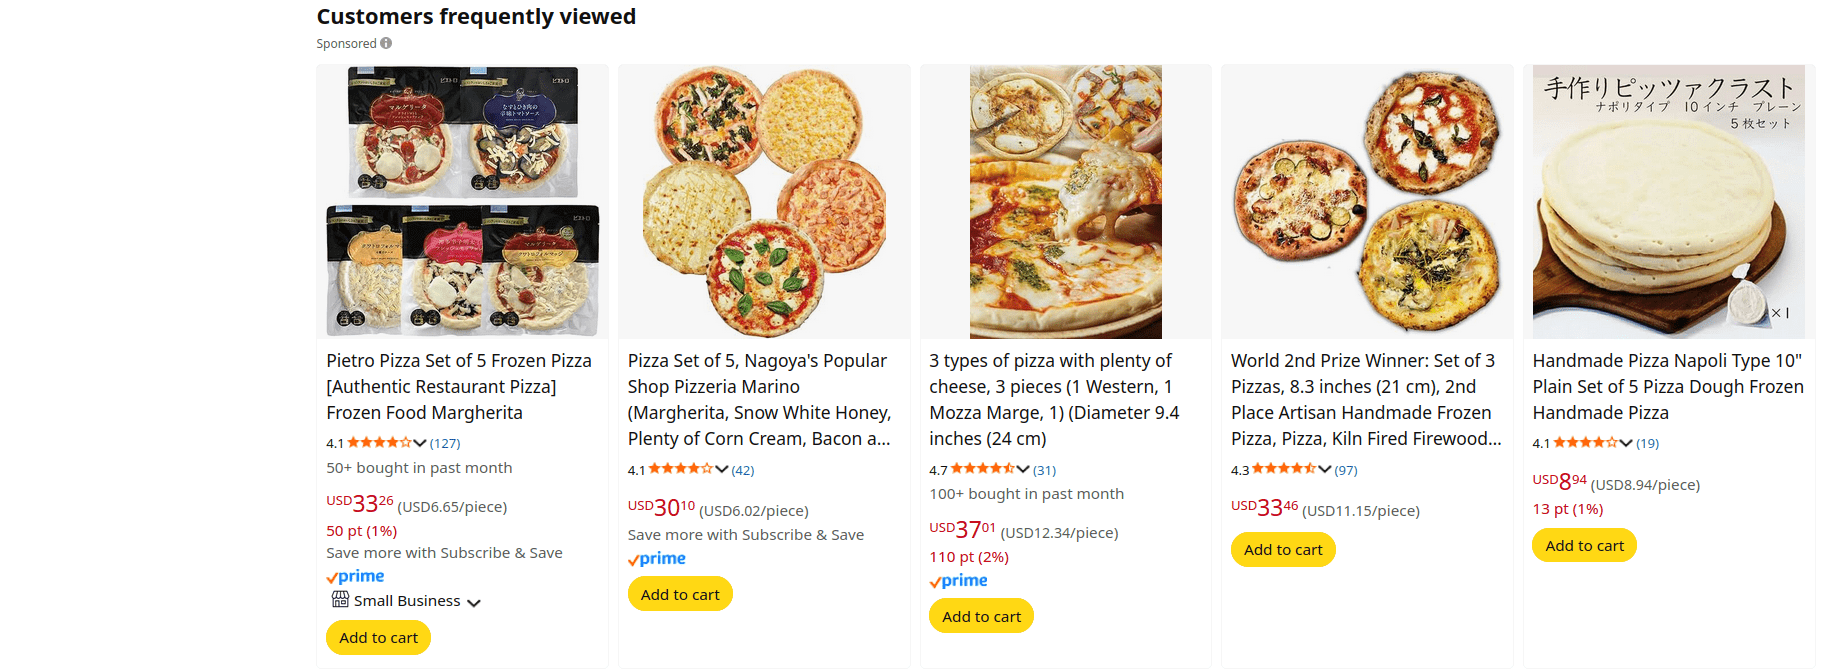Open the 3 types of pizza product image

1065,202
